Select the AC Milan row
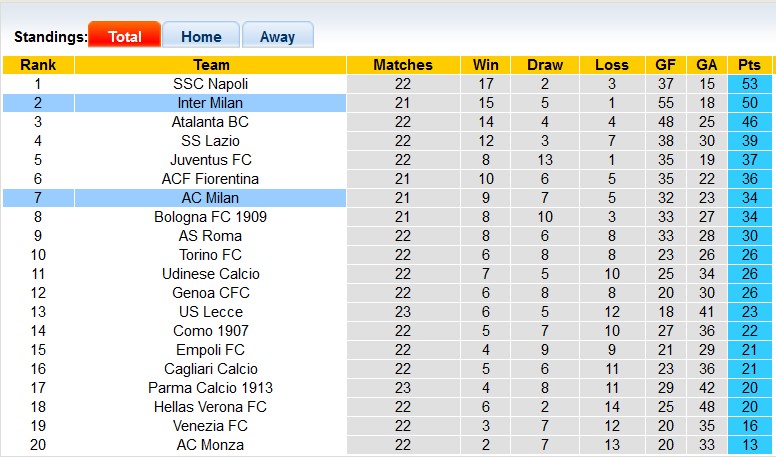The image size is (776, 457). pos(210,198)
